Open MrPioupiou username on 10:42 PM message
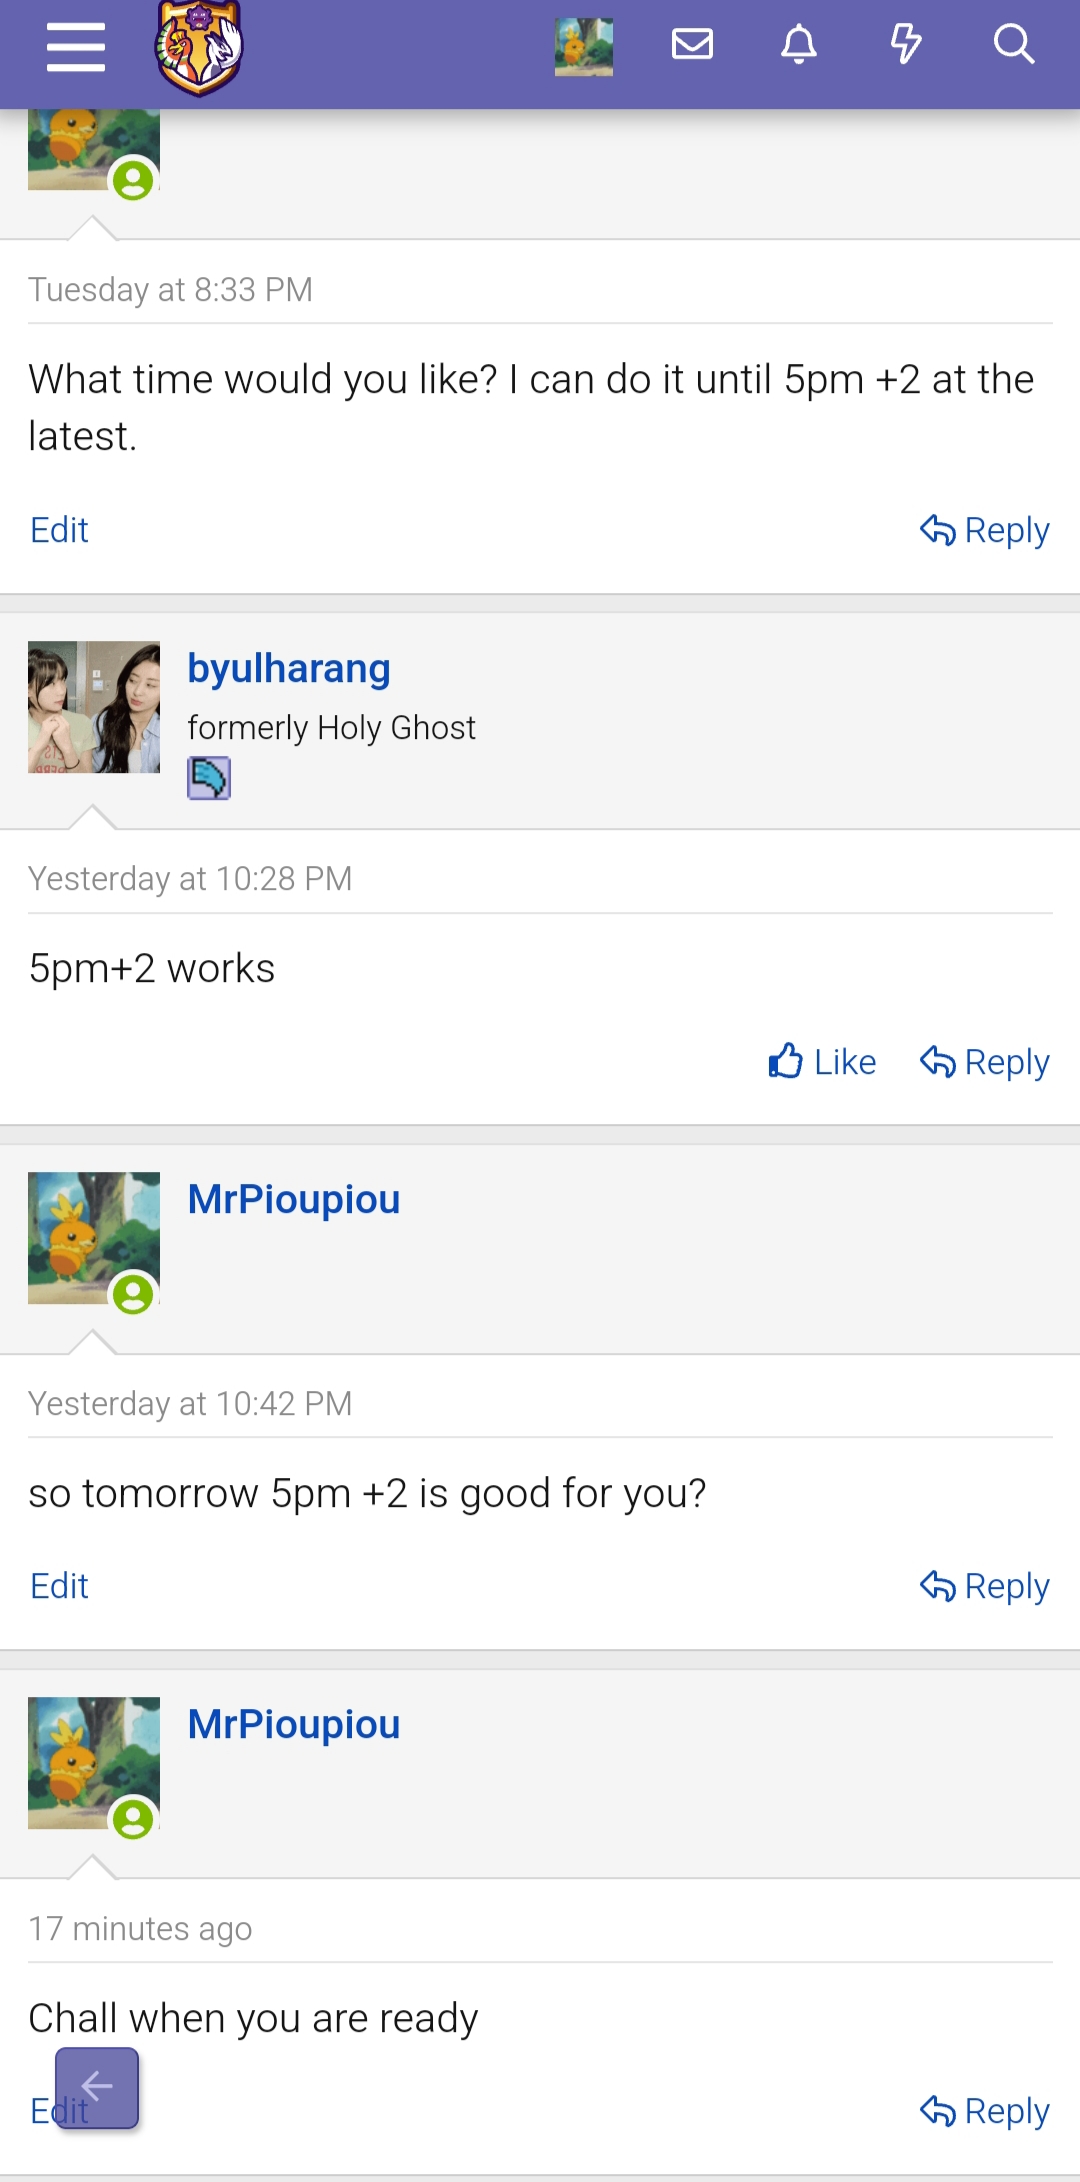The height and width of the screenshot is (2182, 1080). 294,1199
